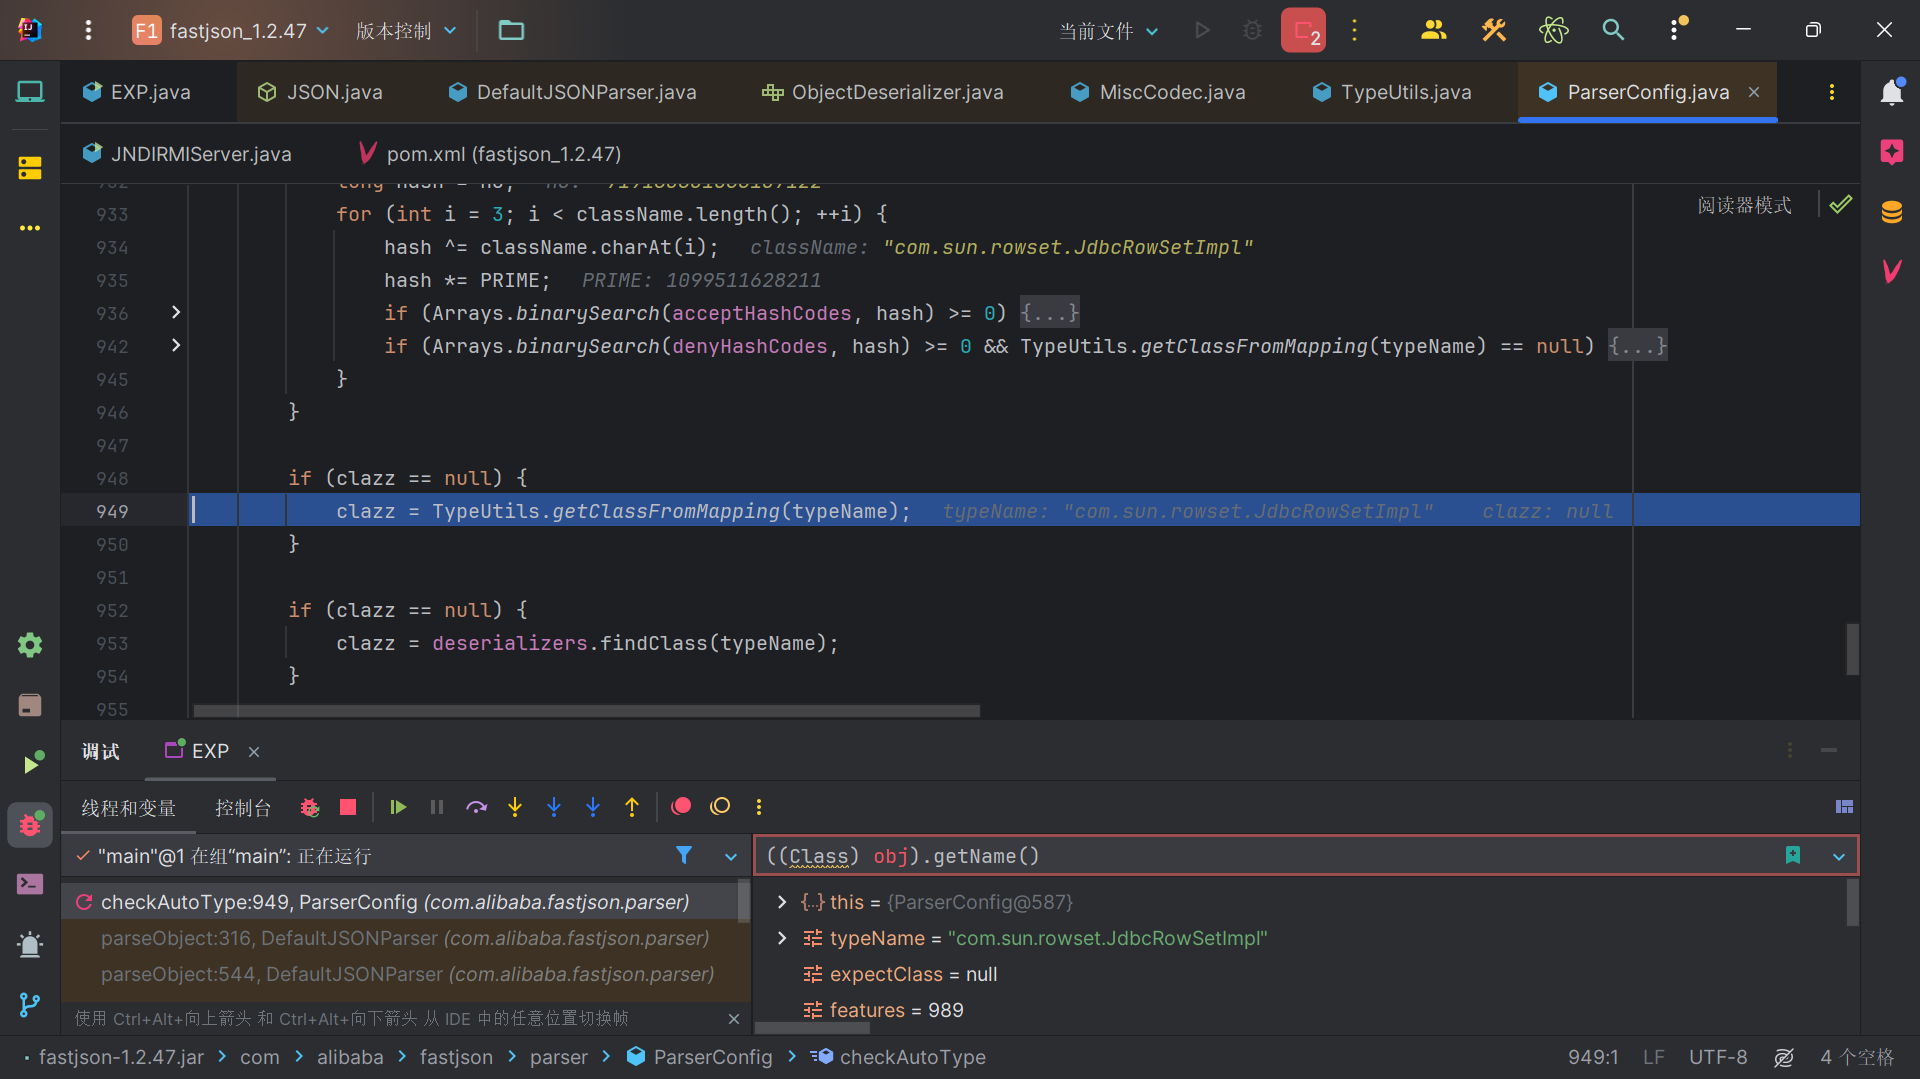
Task: Open the 版本控制 dropdown
Action: [406, 31]
